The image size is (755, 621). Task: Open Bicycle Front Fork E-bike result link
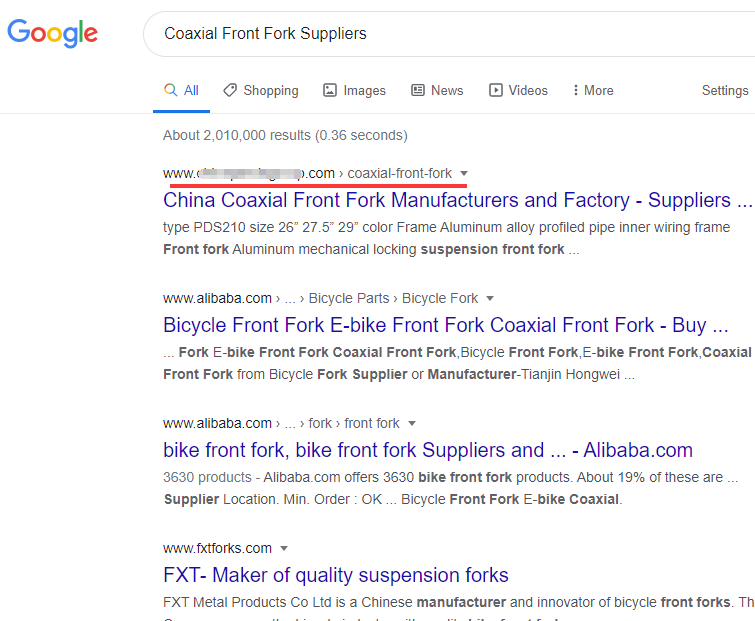pos(445,325)
